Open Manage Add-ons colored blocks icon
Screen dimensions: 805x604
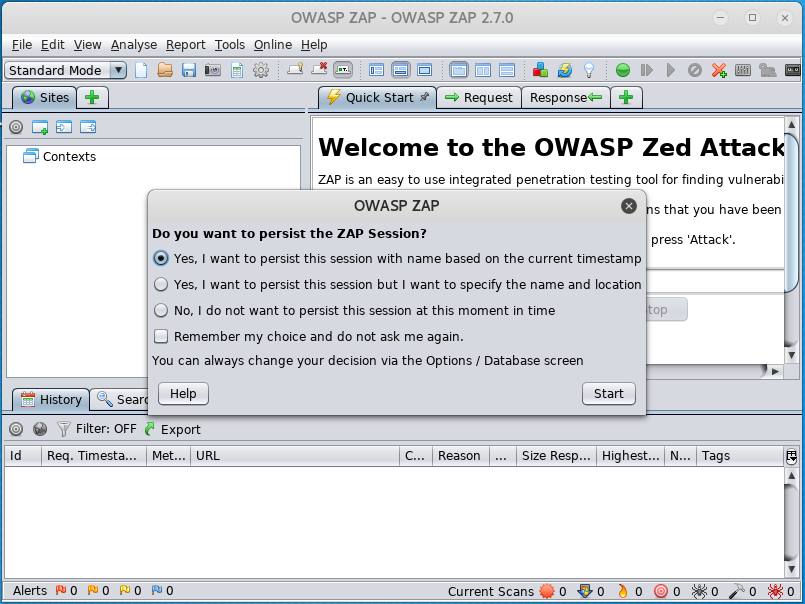click(x=540, y=70)
